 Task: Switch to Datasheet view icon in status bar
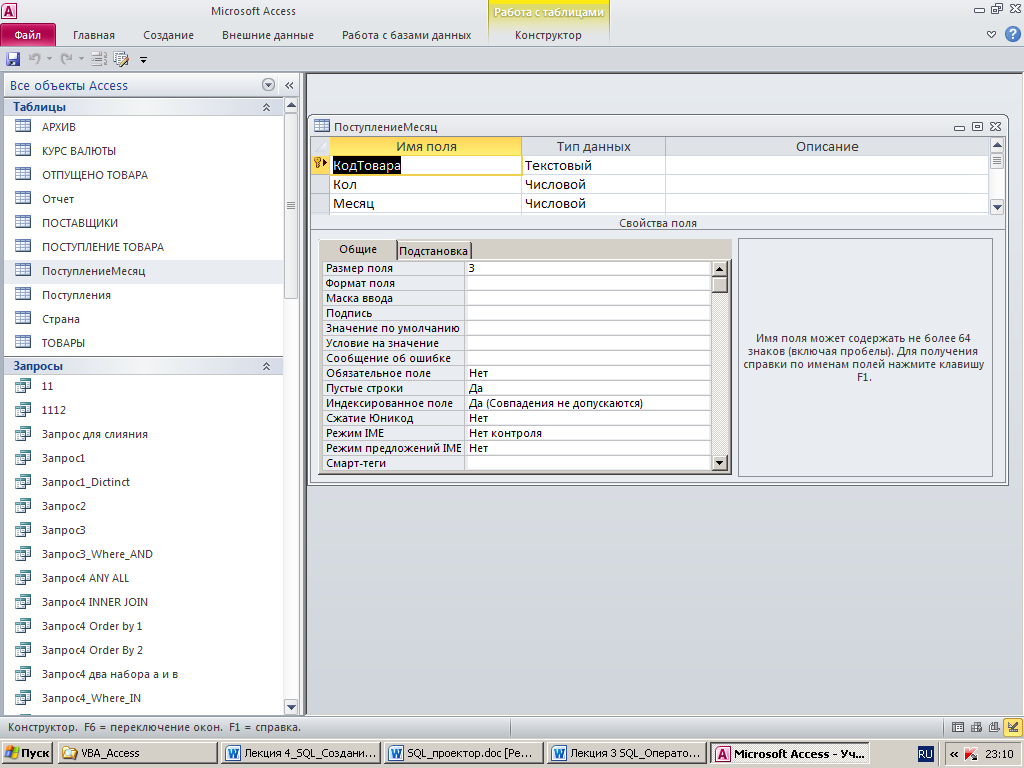point(957,727)
